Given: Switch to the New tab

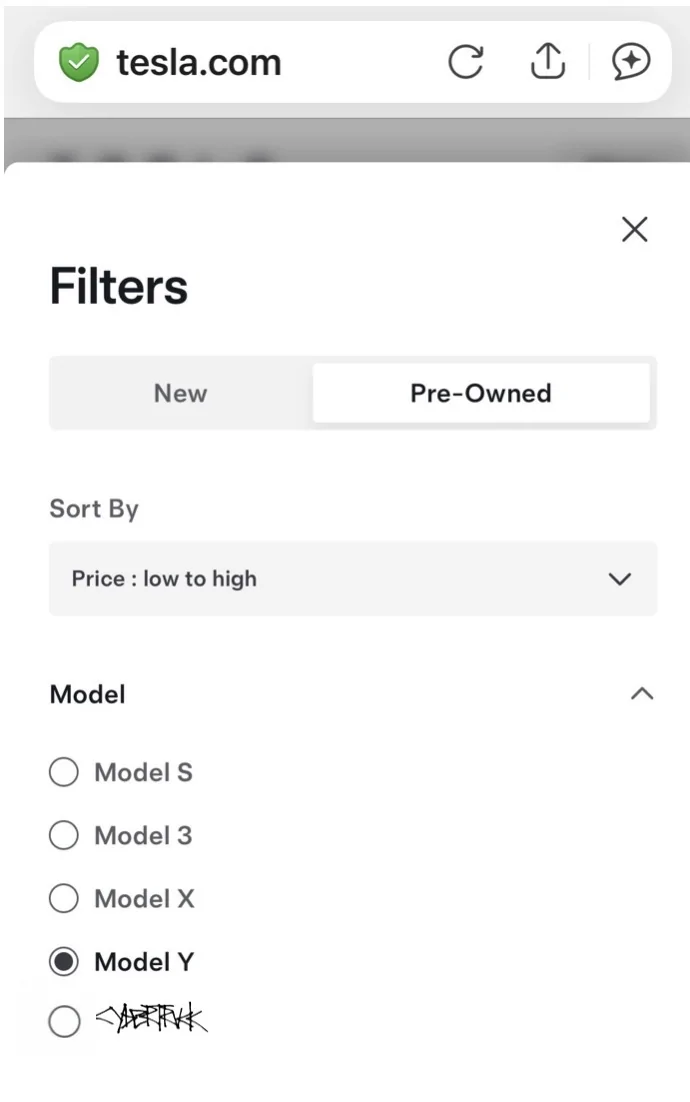Looking at the screenshot, I should 181,393.
